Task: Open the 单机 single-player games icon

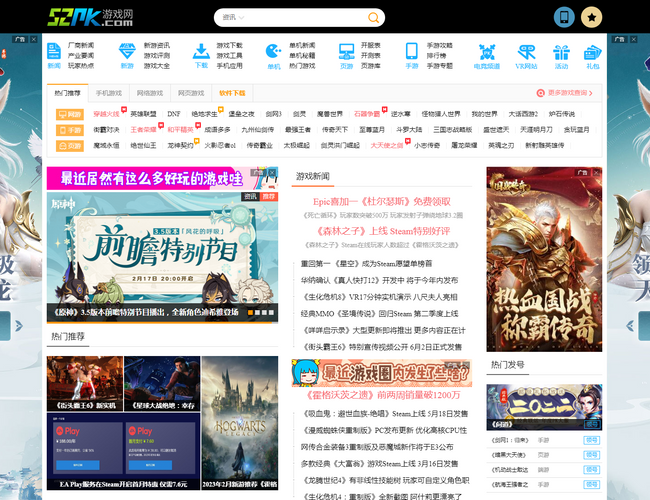Action: (274, 54)
